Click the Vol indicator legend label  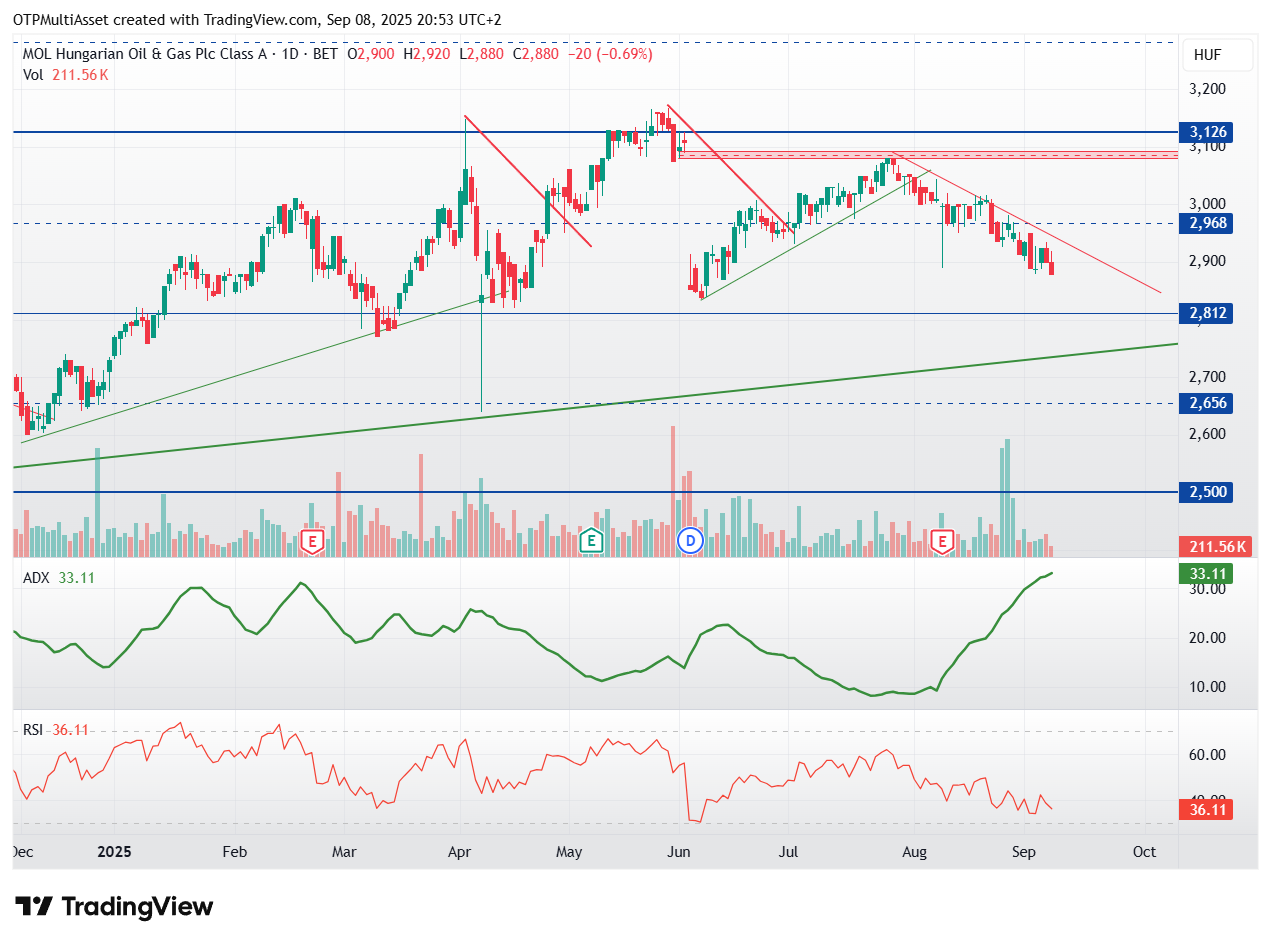tap(33, 74)
